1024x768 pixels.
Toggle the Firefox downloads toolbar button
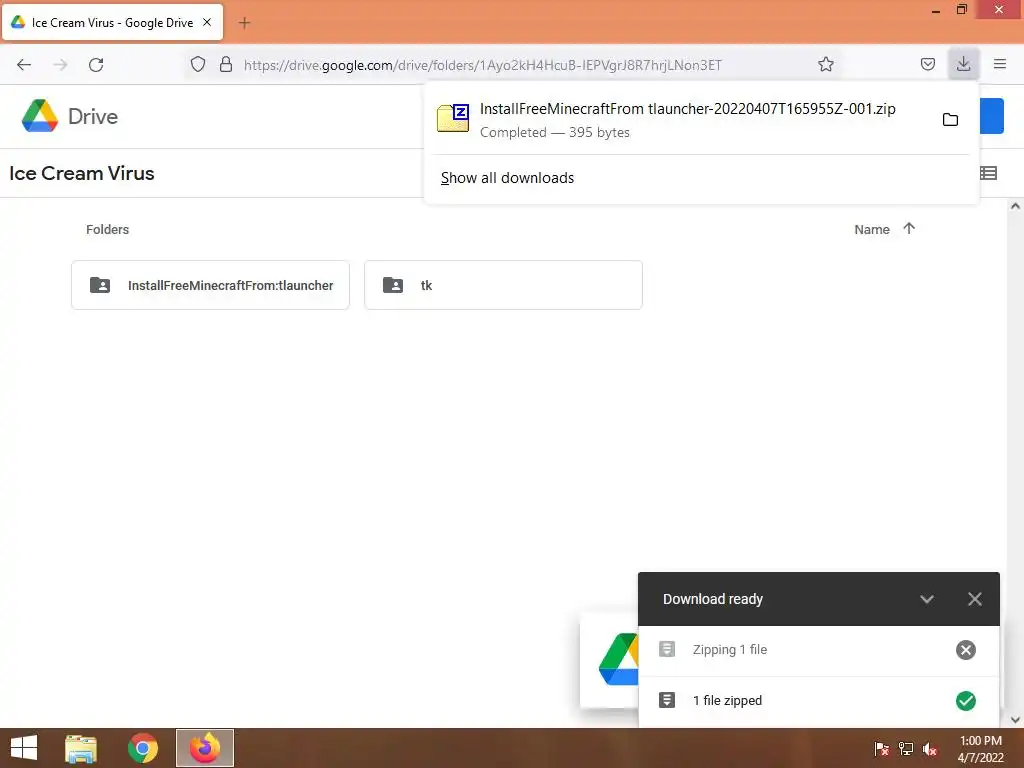(963, 64)
